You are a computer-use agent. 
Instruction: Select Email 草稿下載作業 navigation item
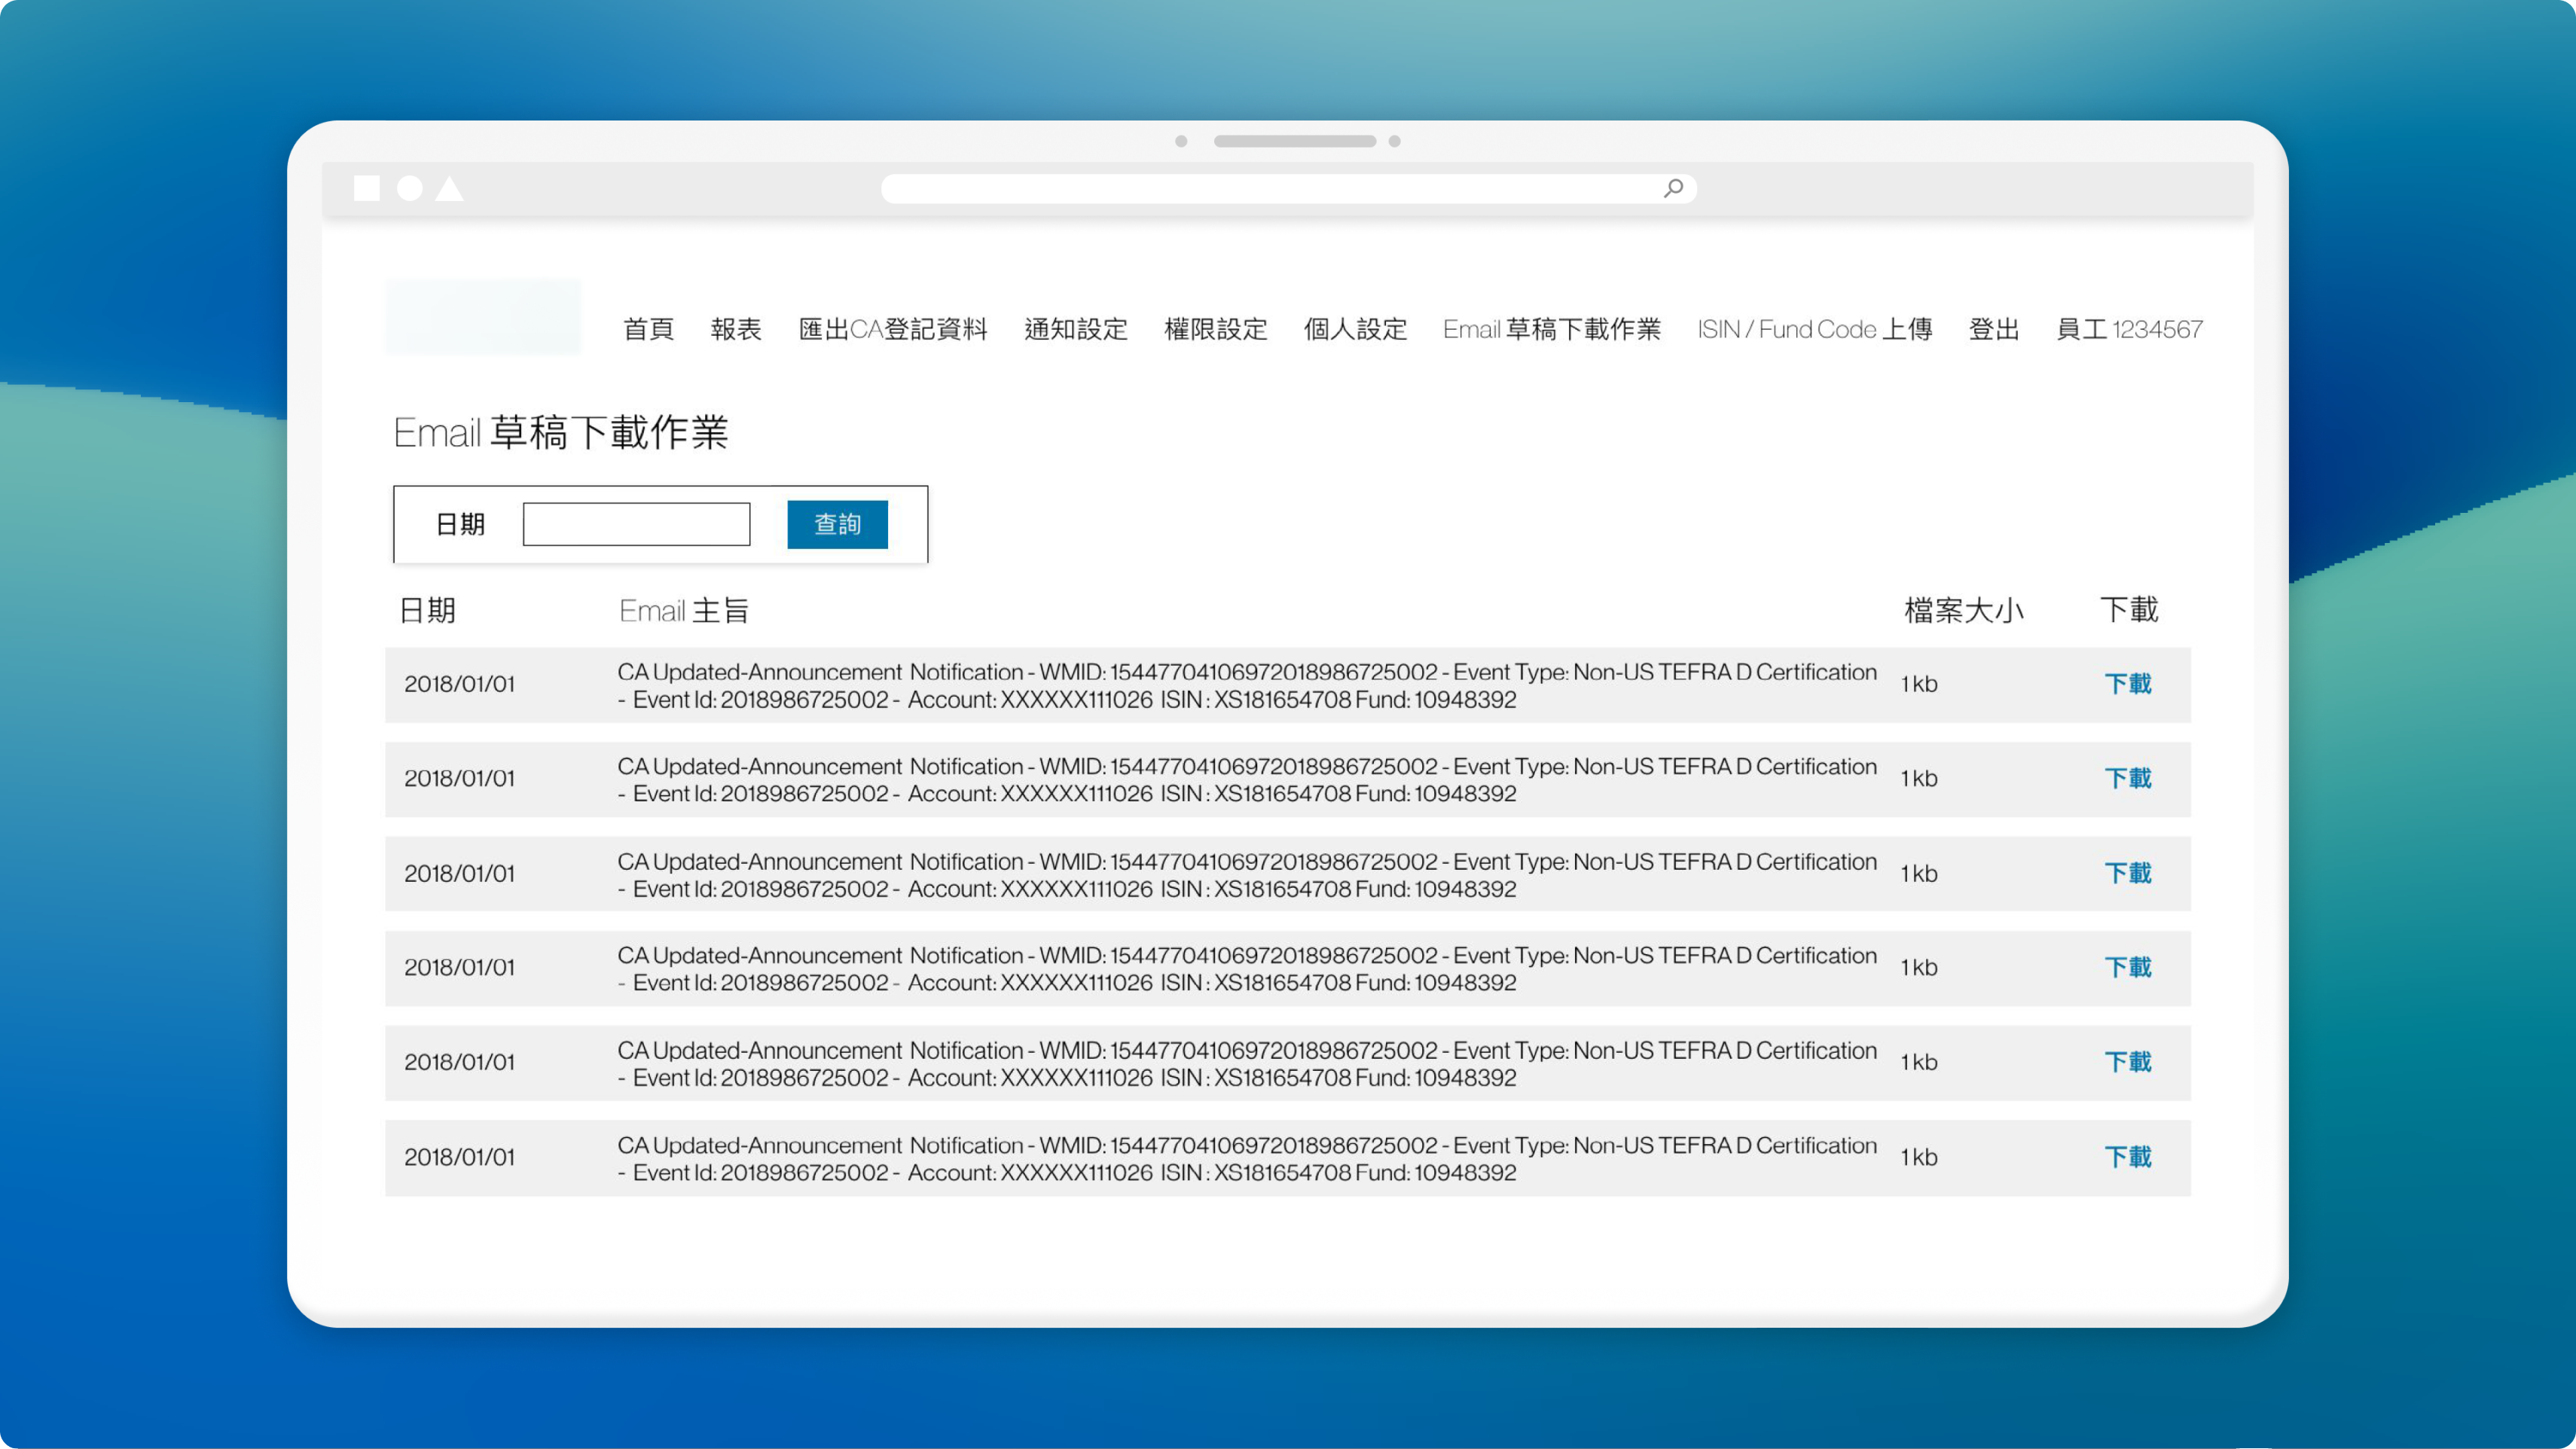tap(1551, 329)
